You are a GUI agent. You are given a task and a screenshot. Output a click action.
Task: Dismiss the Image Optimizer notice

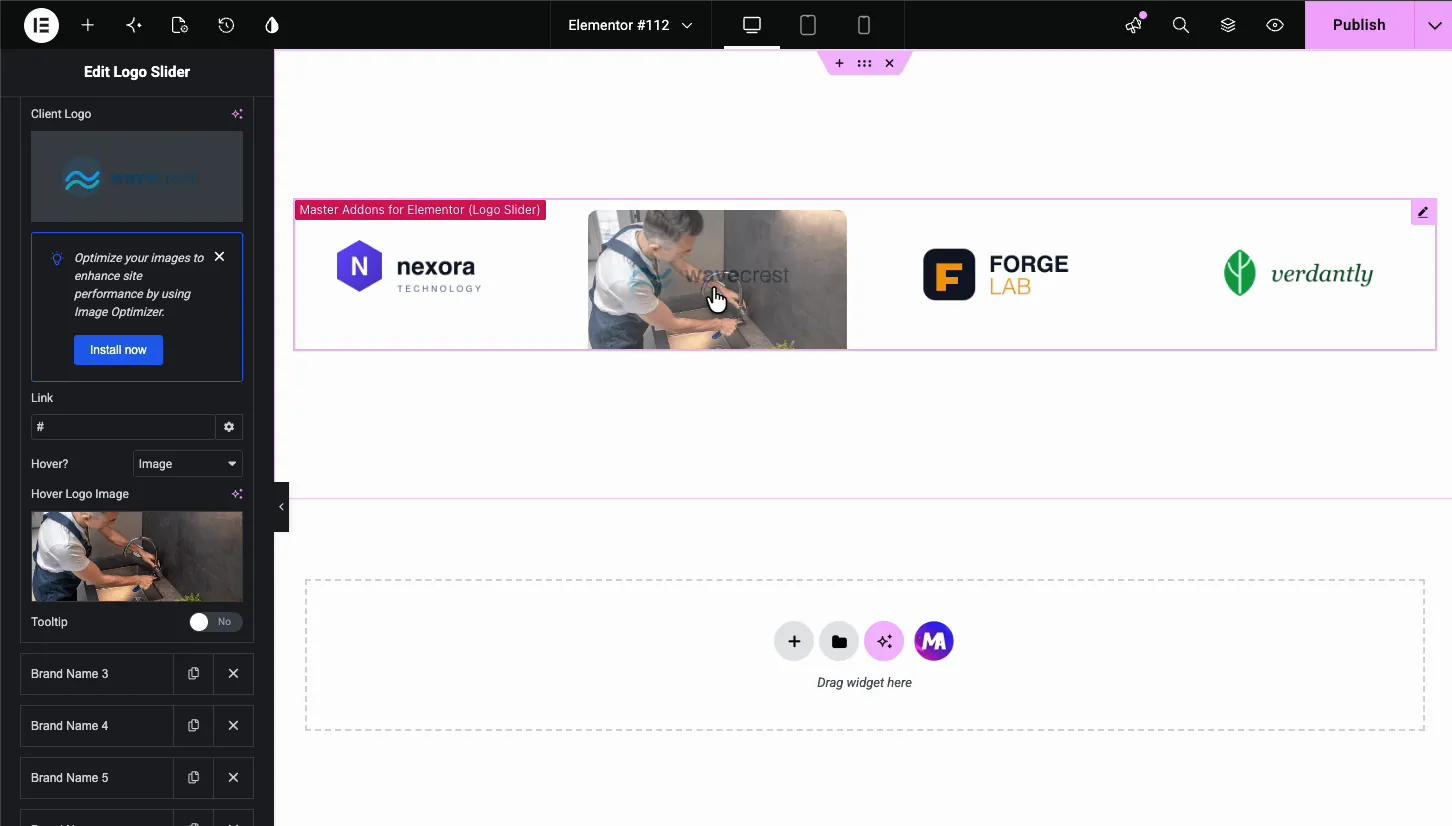pyautogui.click(x=219, y=257)
